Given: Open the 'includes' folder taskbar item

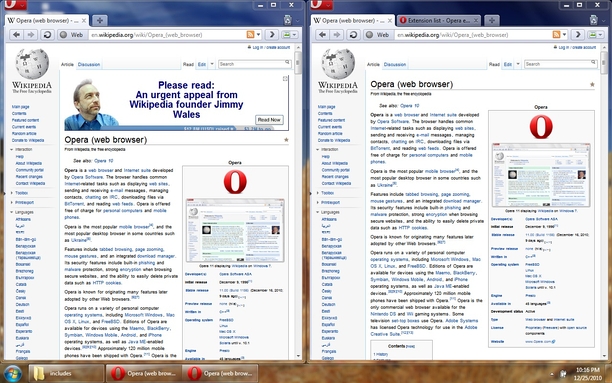Looking at the screenshot, I should click(66, 374).
